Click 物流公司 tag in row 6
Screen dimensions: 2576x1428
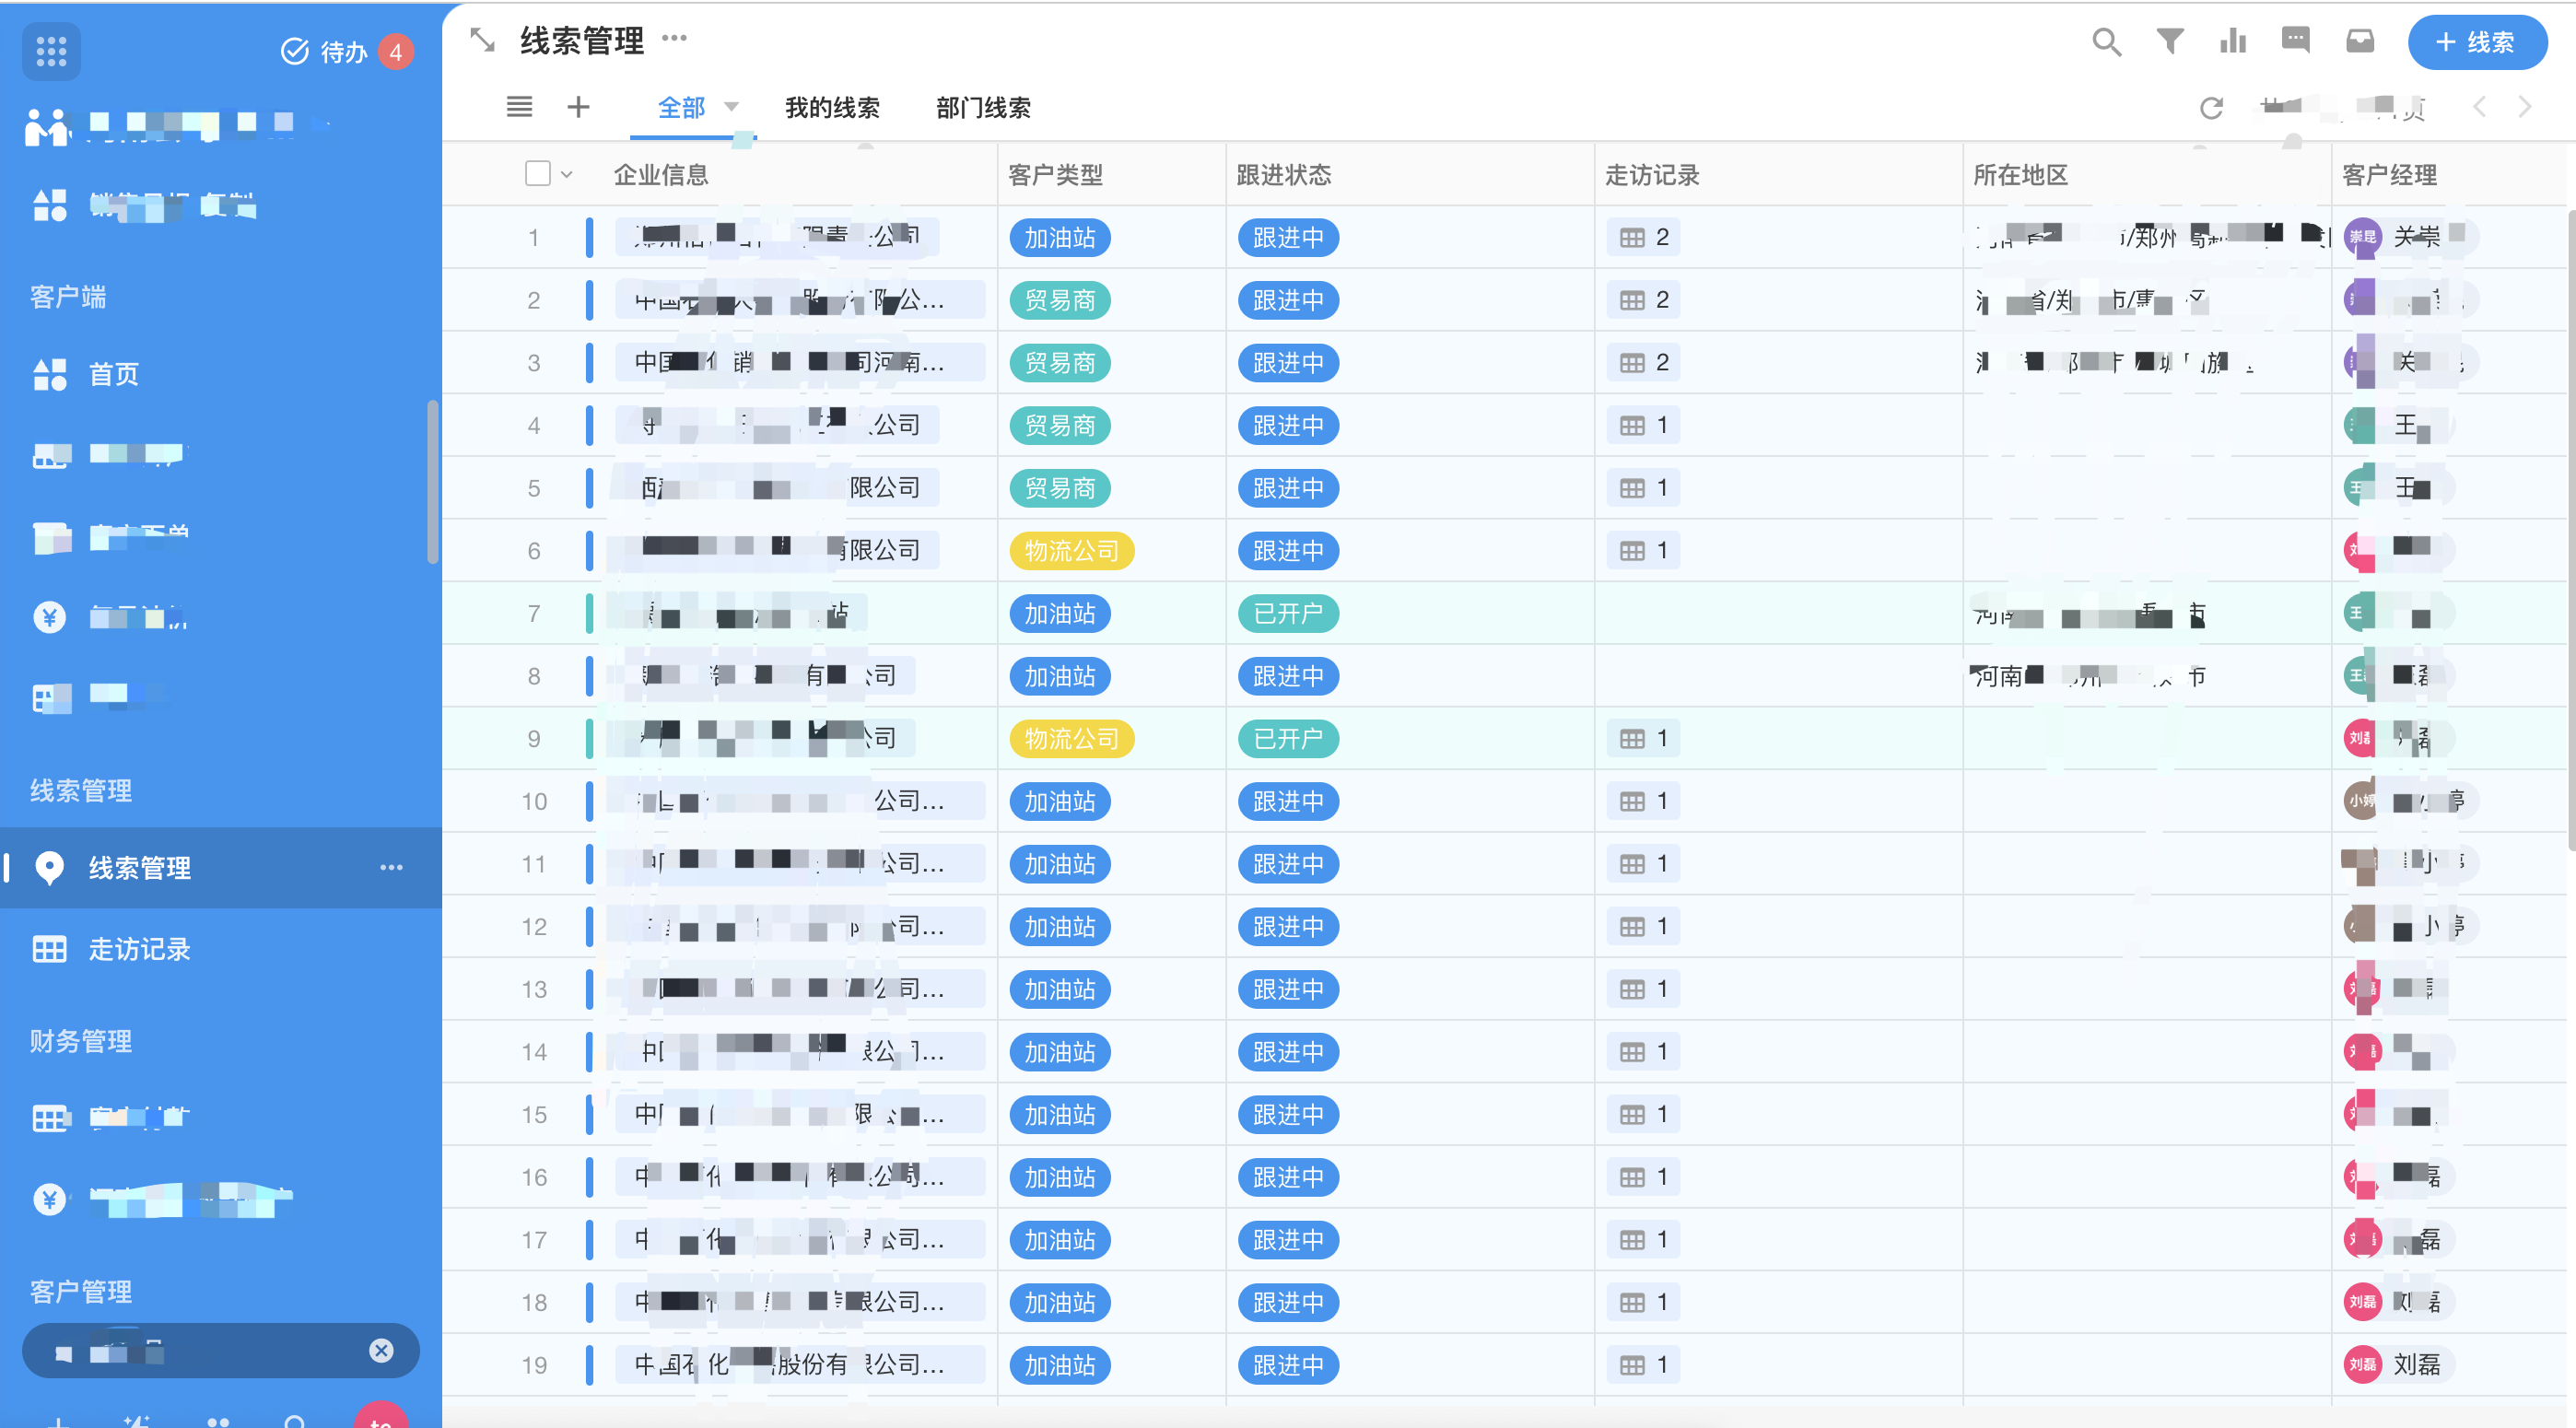[x=1072, y=551]
